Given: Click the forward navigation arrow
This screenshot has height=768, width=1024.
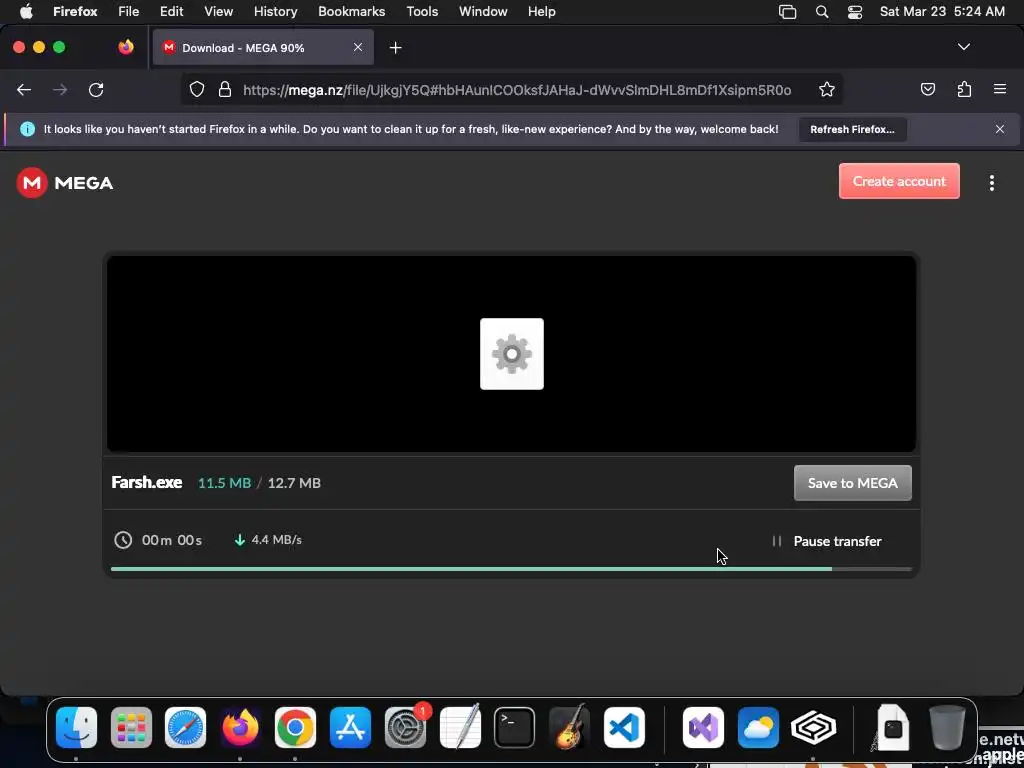Looking at the screenshot, I should (x=60, y=89).
